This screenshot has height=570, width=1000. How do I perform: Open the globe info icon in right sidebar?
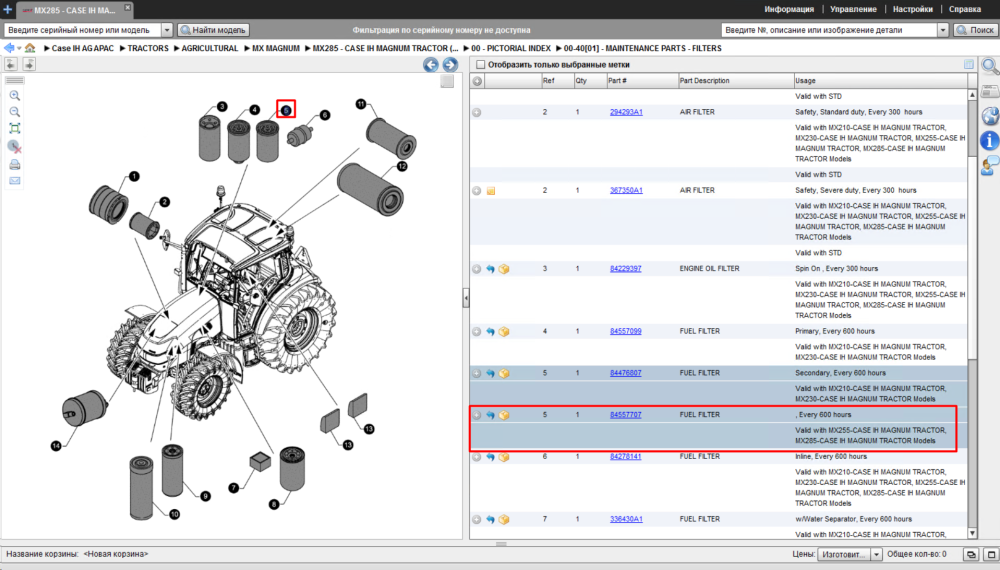pos(990,116)
